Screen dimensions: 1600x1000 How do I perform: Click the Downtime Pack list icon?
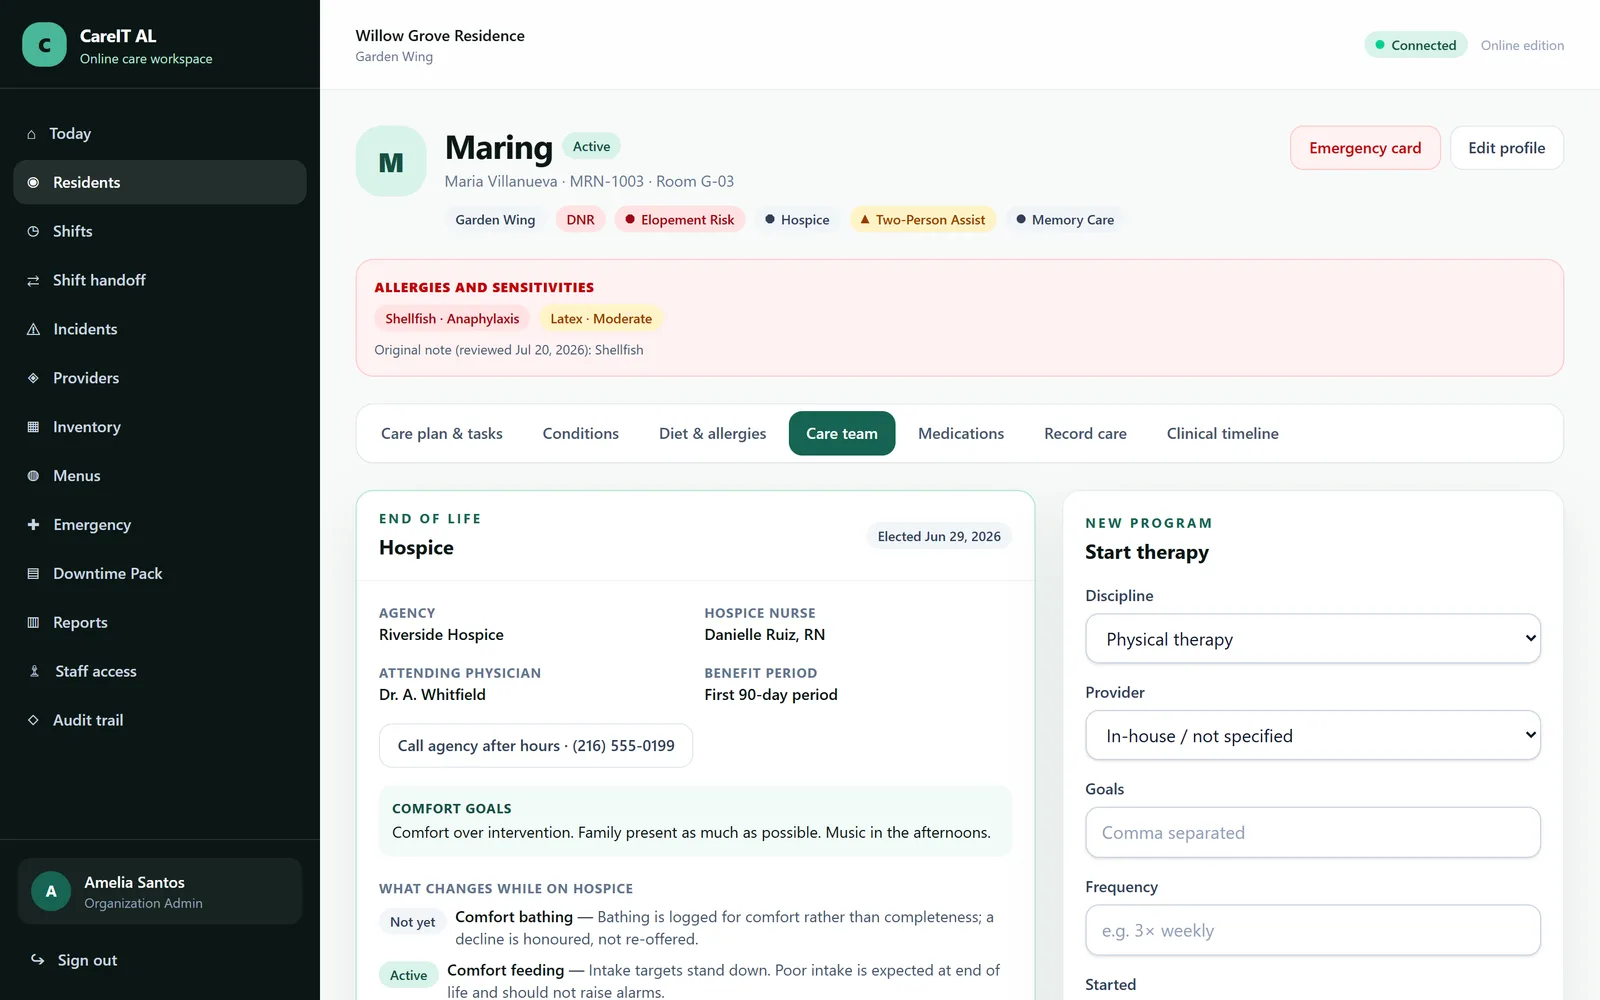coord(33,574)
